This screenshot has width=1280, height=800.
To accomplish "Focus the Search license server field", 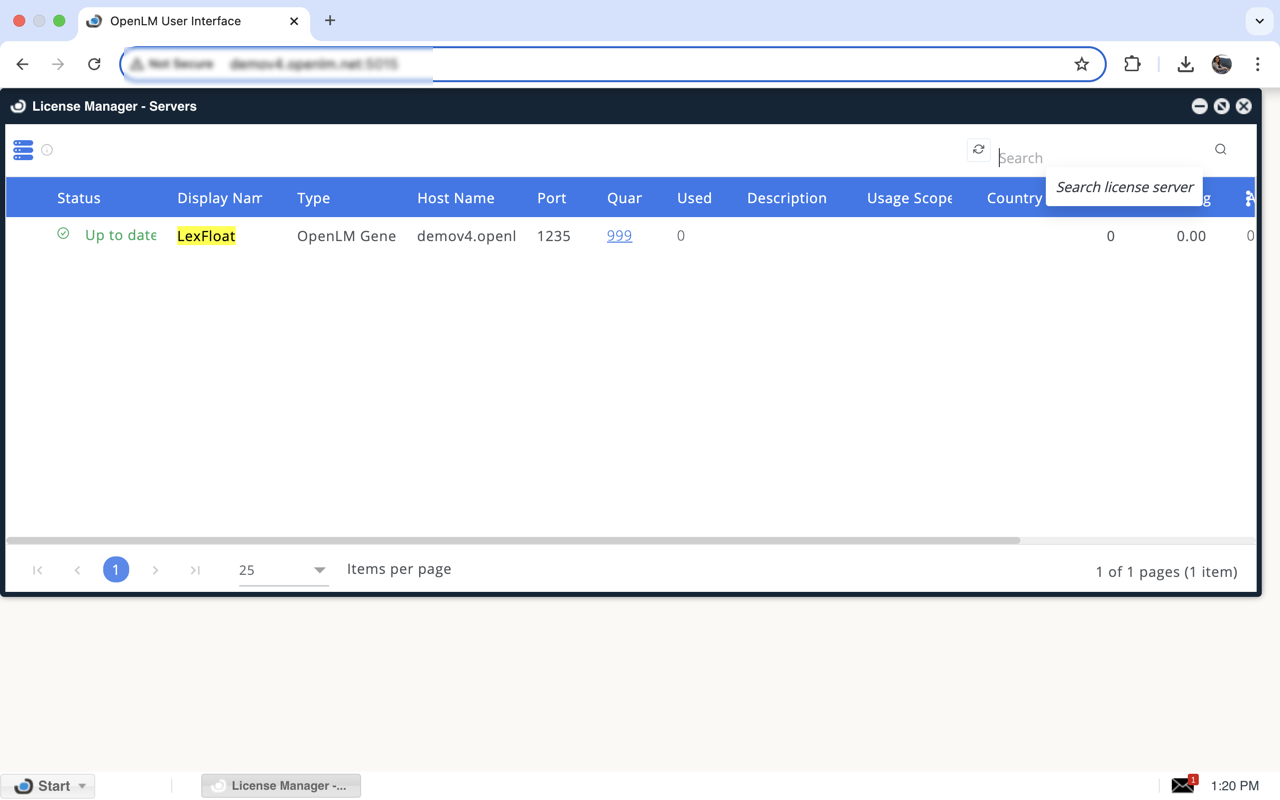I will click(1100, 158).
